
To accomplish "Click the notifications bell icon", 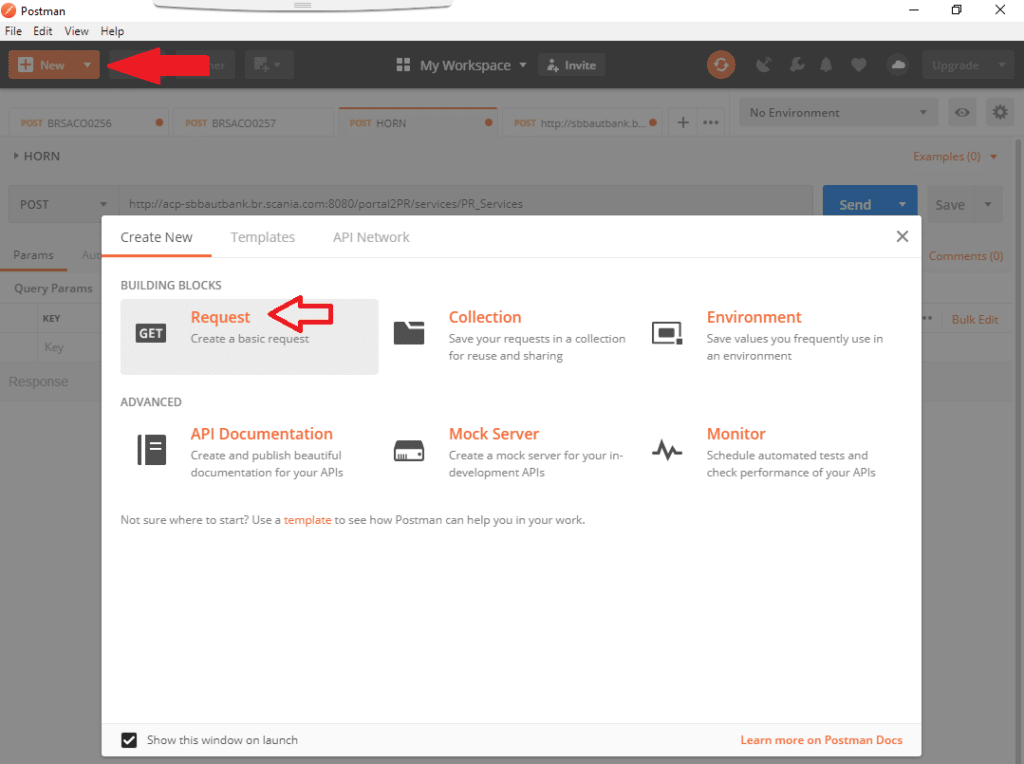I will (x=825, y=64).
